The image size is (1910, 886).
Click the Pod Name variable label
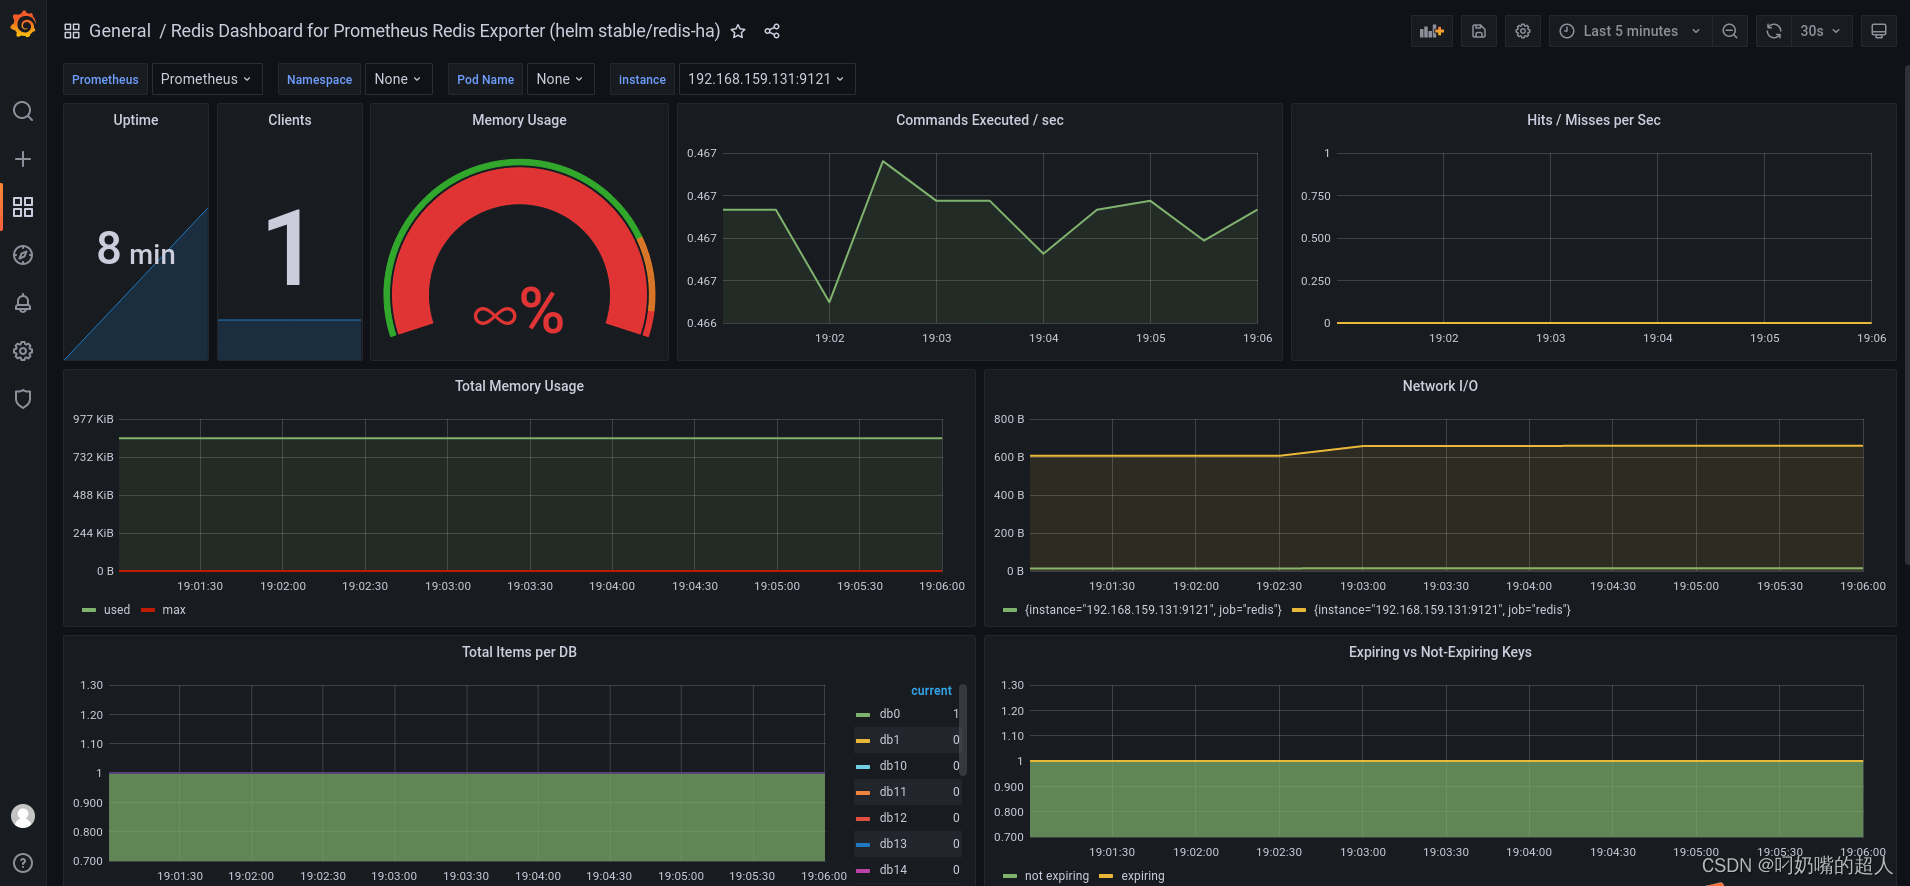click(485, 79)
